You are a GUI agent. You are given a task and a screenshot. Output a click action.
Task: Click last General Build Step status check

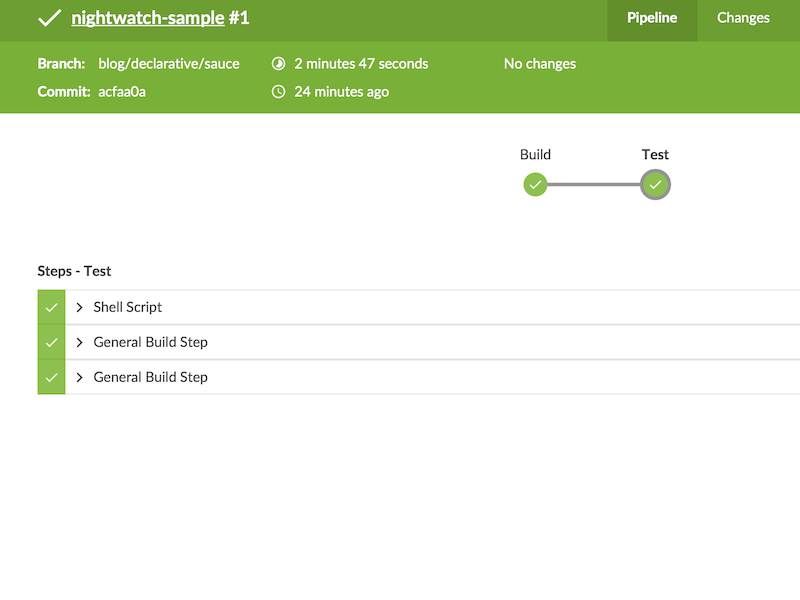pyautogui.click(x=51, y=378)
